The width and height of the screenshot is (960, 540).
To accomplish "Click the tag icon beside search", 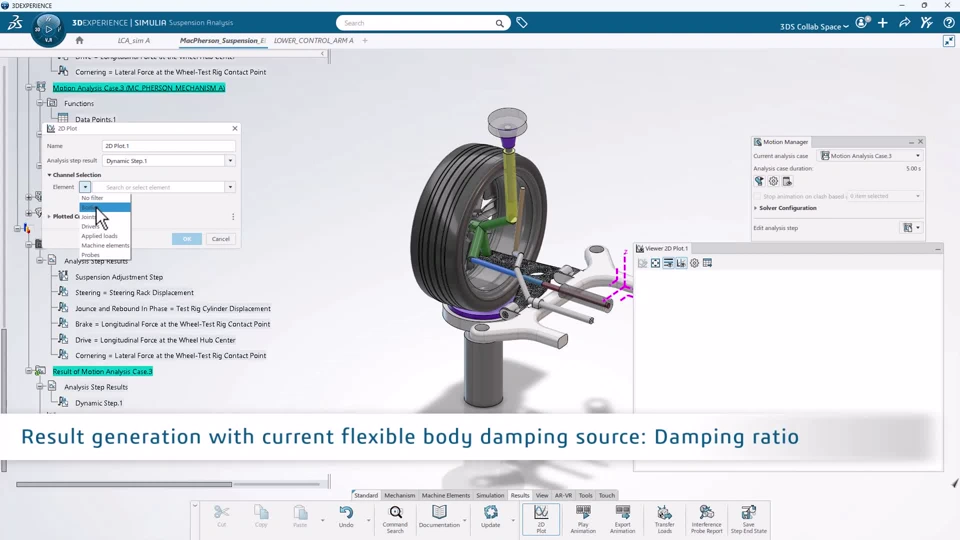I will click(x=522, y=23).
